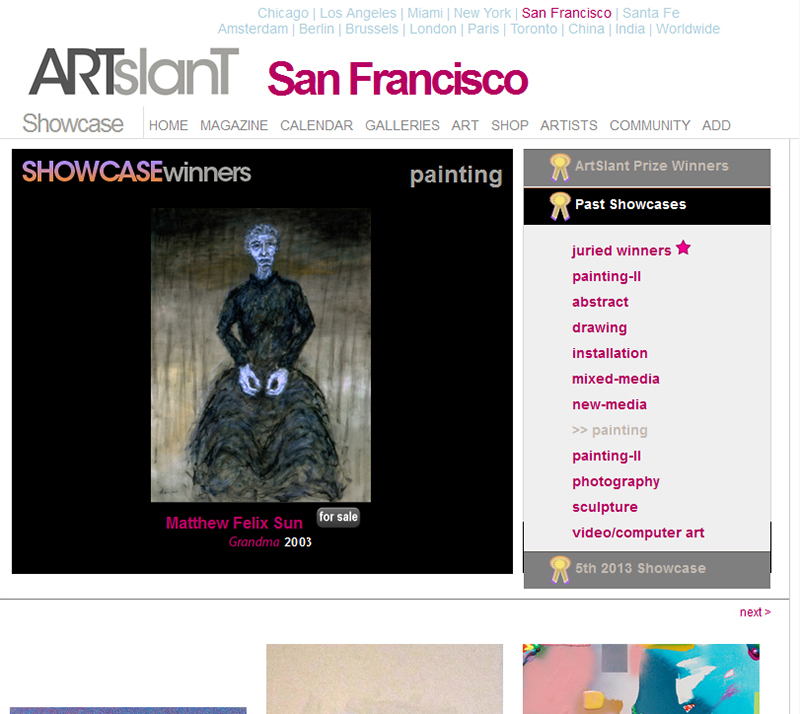Collapse the Past Showcases section
This screenshot has width=800, height=714.
point(630,204)
